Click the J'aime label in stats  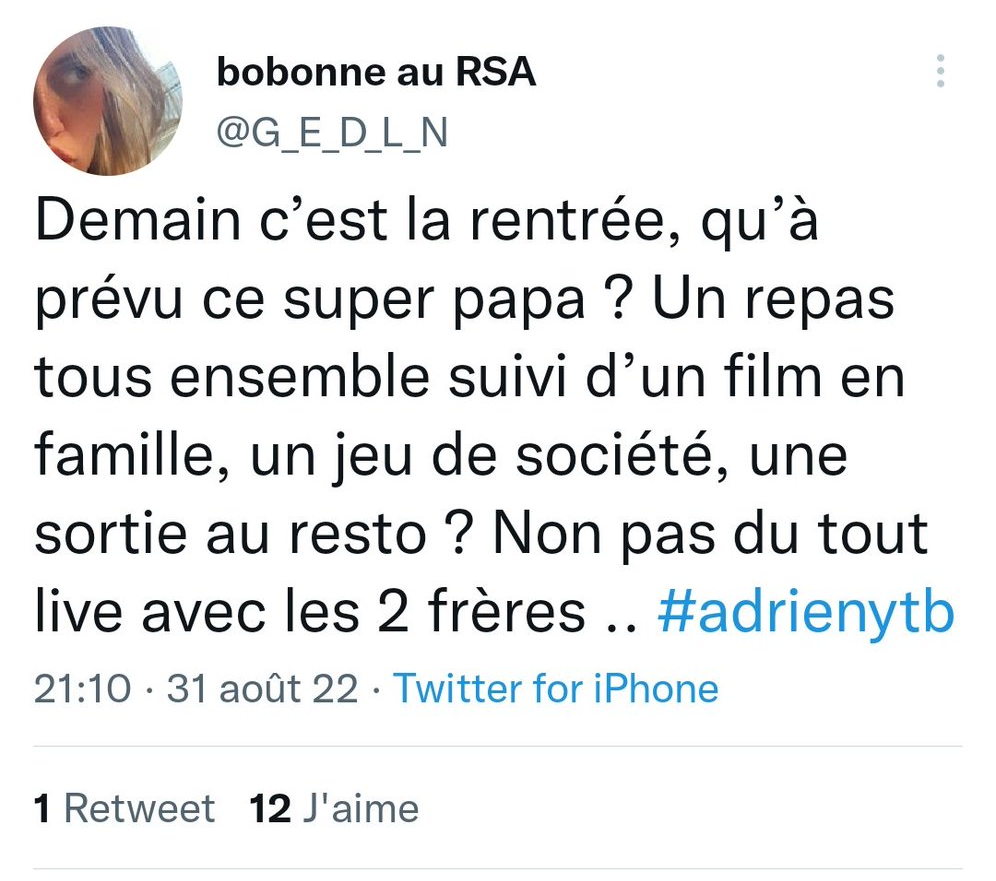tap(360, 808)
